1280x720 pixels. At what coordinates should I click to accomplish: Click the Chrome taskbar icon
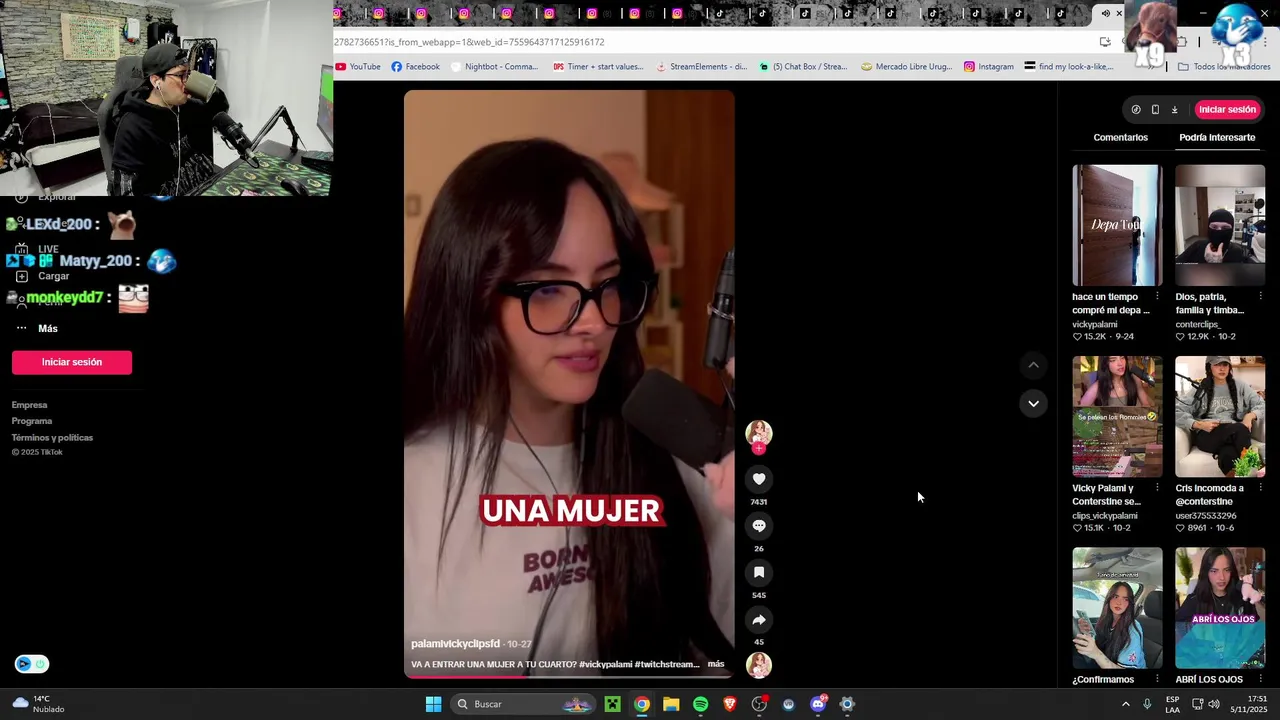(x=642, y=704)
